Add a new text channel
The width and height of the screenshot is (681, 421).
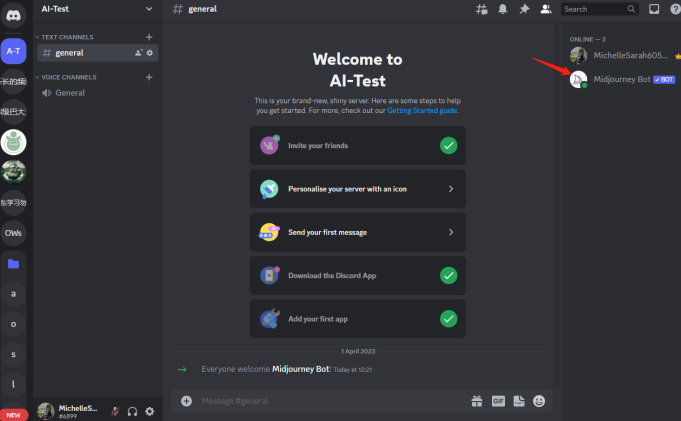pos(149,37)
